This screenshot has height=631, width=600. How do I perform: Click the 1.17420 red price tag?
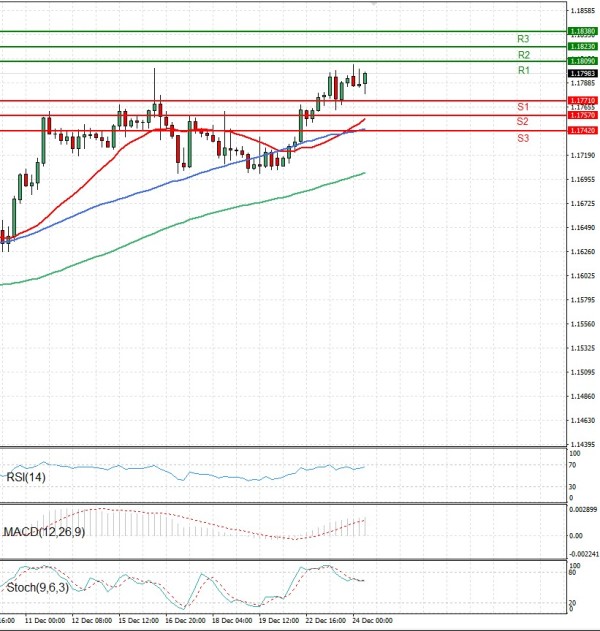click(582, 130)
